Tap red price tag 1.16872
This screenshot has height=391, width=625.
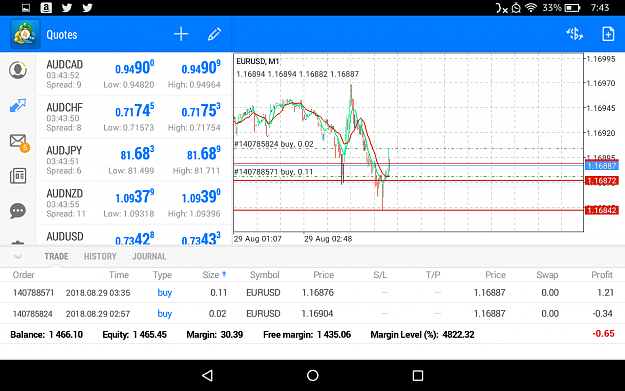[x=601, y=181]
